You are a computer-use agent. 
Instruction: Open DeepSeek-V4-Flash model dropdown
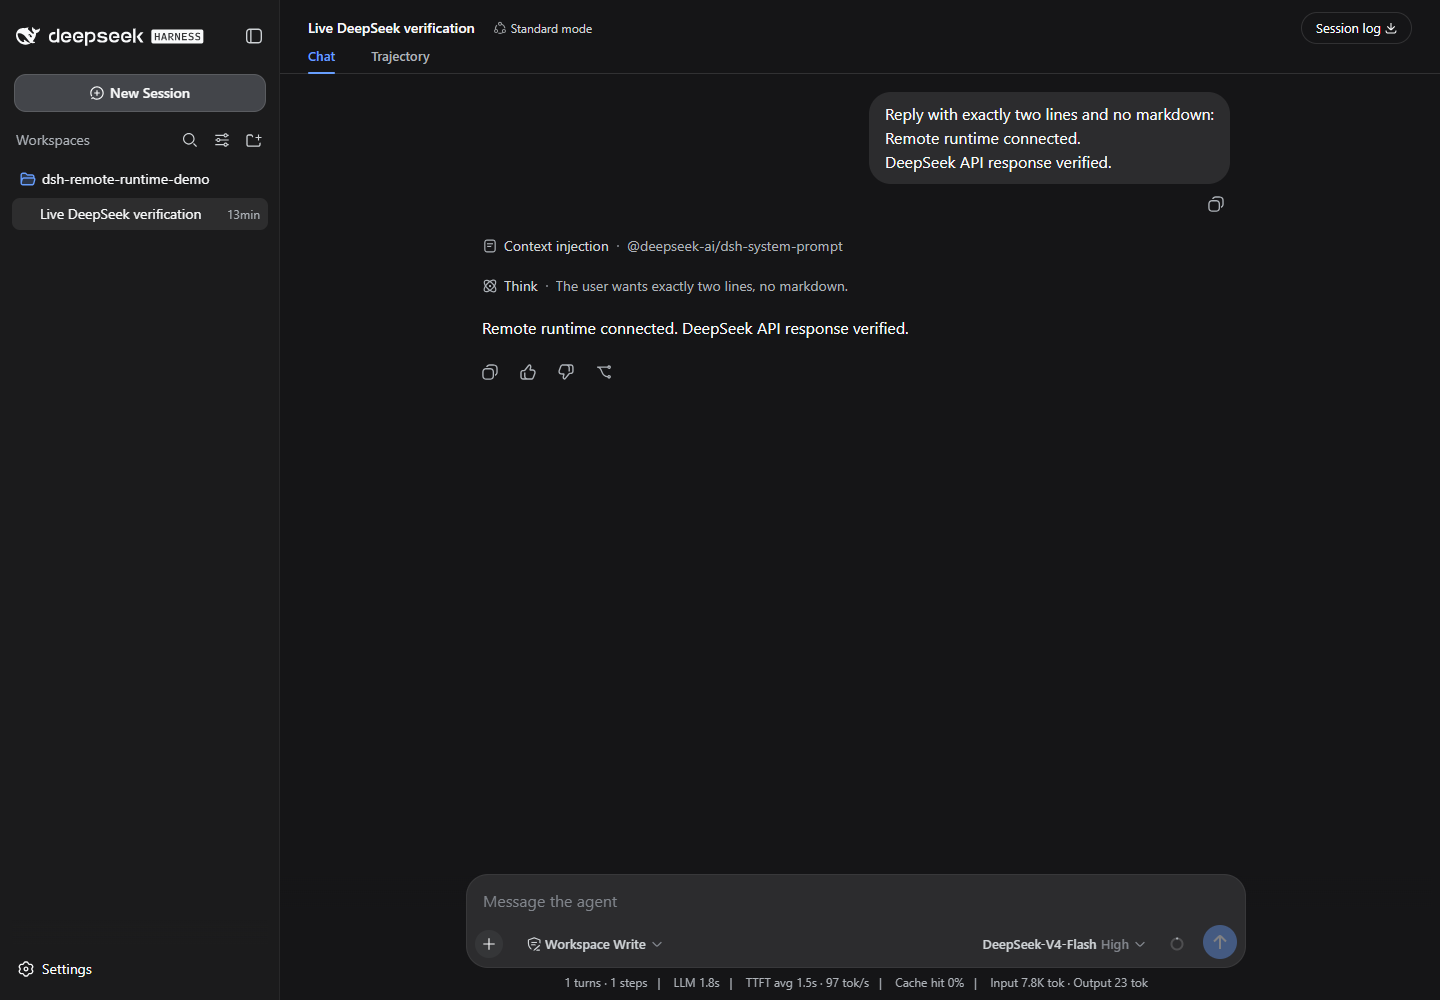pyautogui.click(x=1063, y=944)
